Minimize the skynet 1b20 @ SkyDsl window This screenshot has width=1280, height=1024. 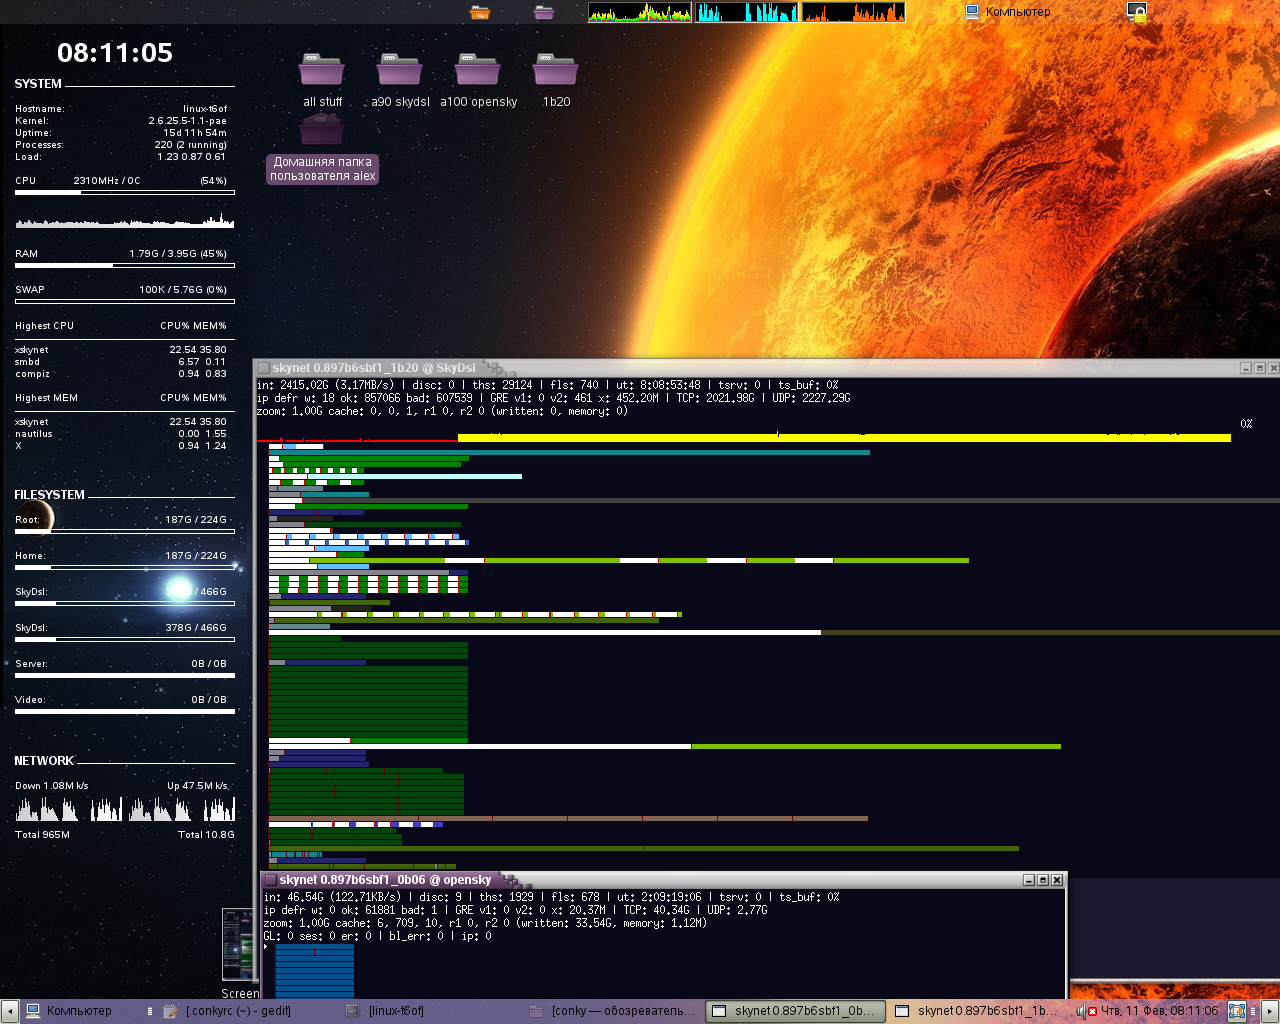pos(1246,368)
